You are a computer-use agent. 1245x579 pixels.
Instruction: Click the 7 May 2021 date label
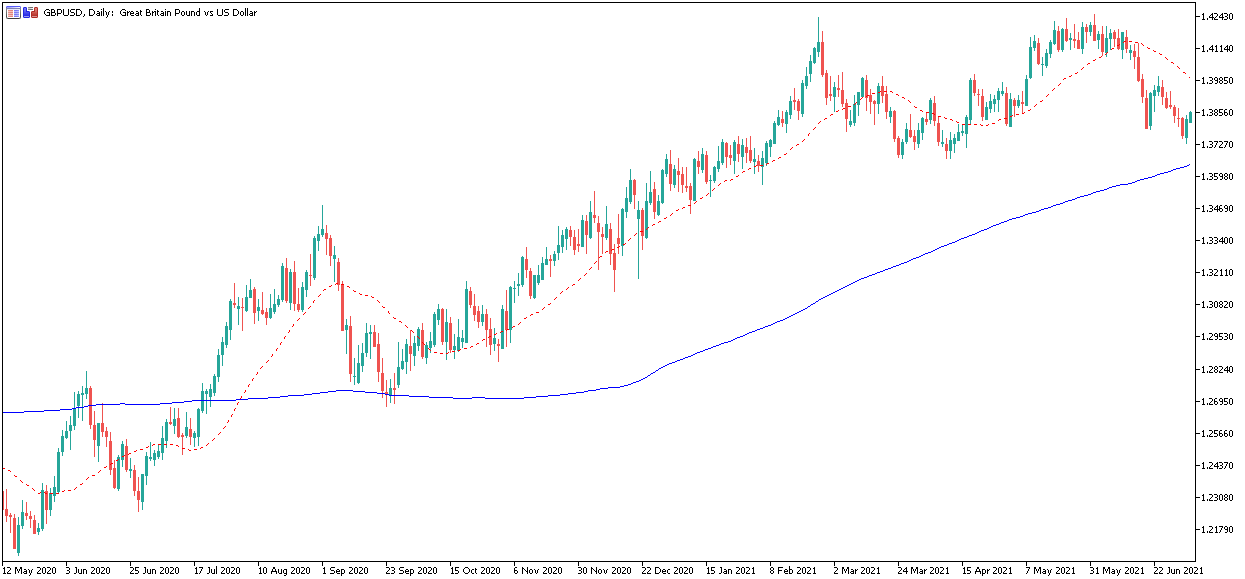pyautogui.click(x=1053, y=570)
